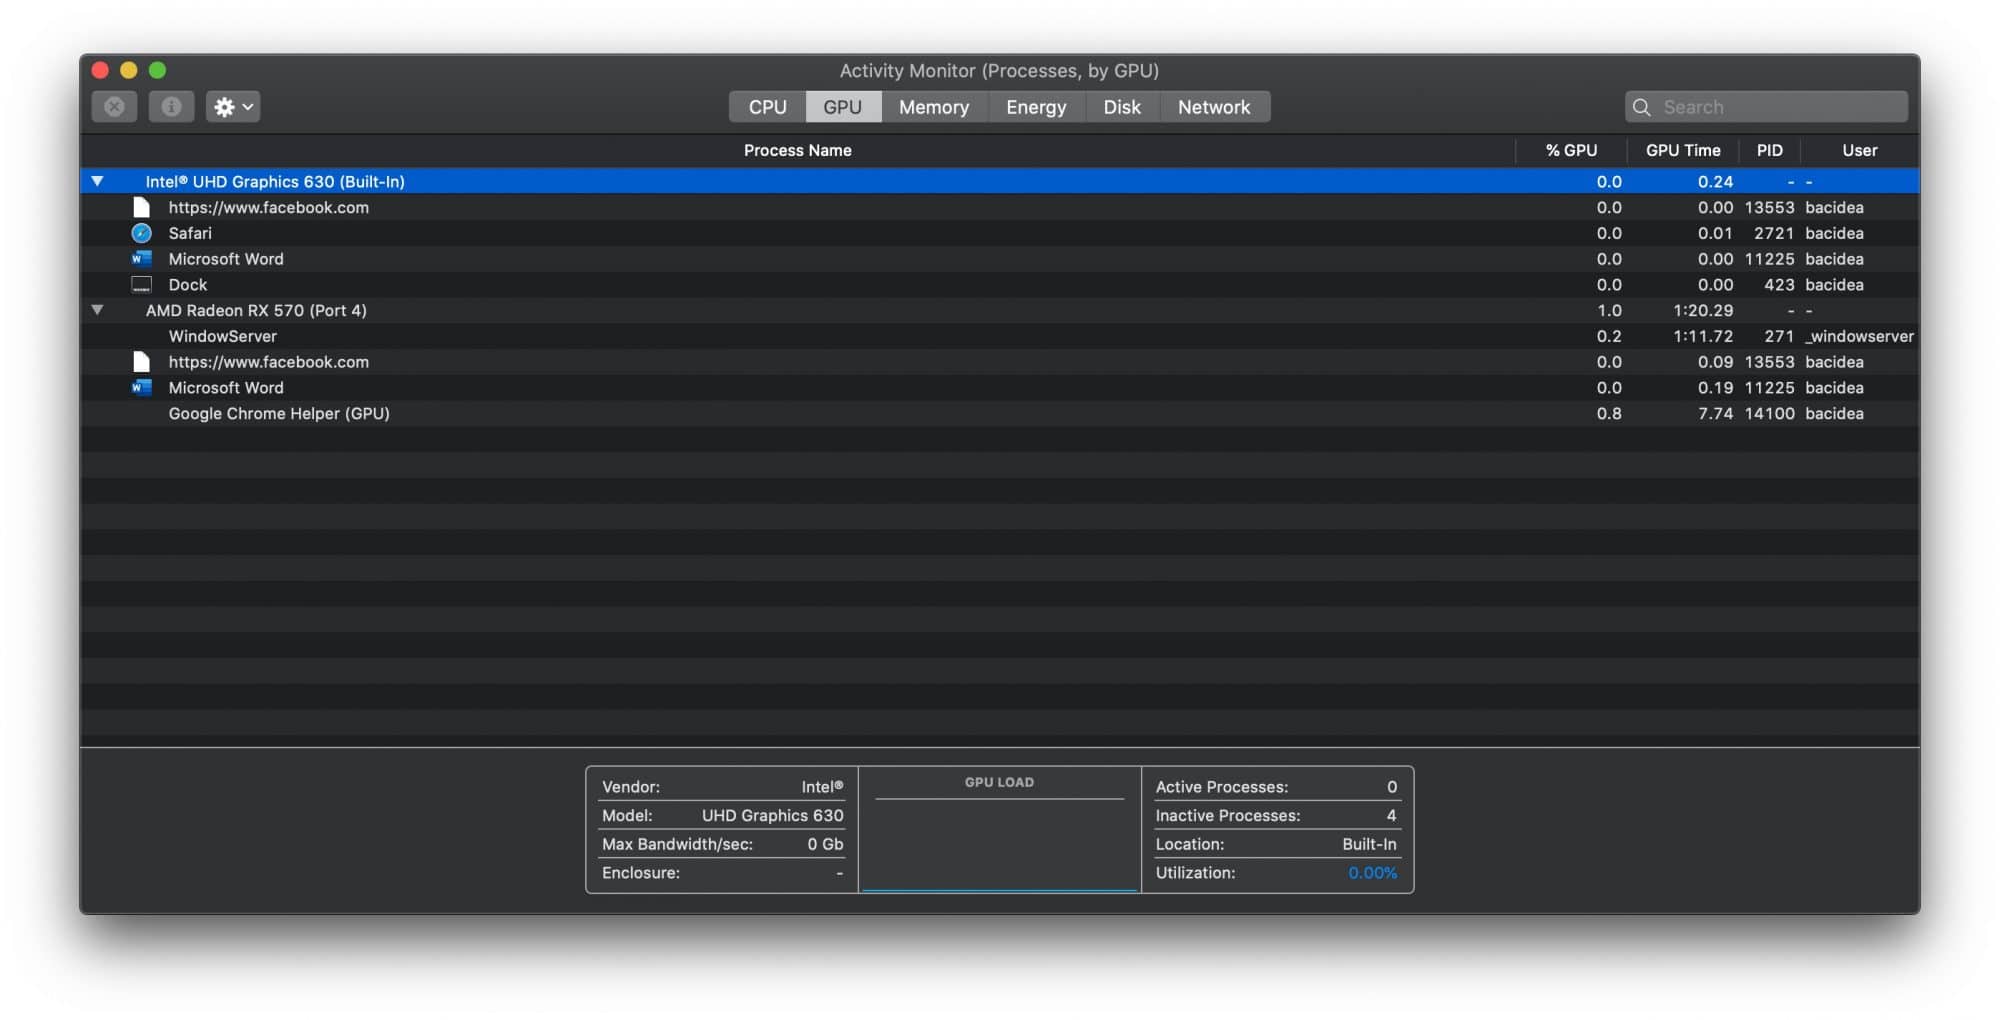Screen dimensions: 2000x1020
Task: Click GPU Time value 1:20.29
Action: coord(1703,310)
